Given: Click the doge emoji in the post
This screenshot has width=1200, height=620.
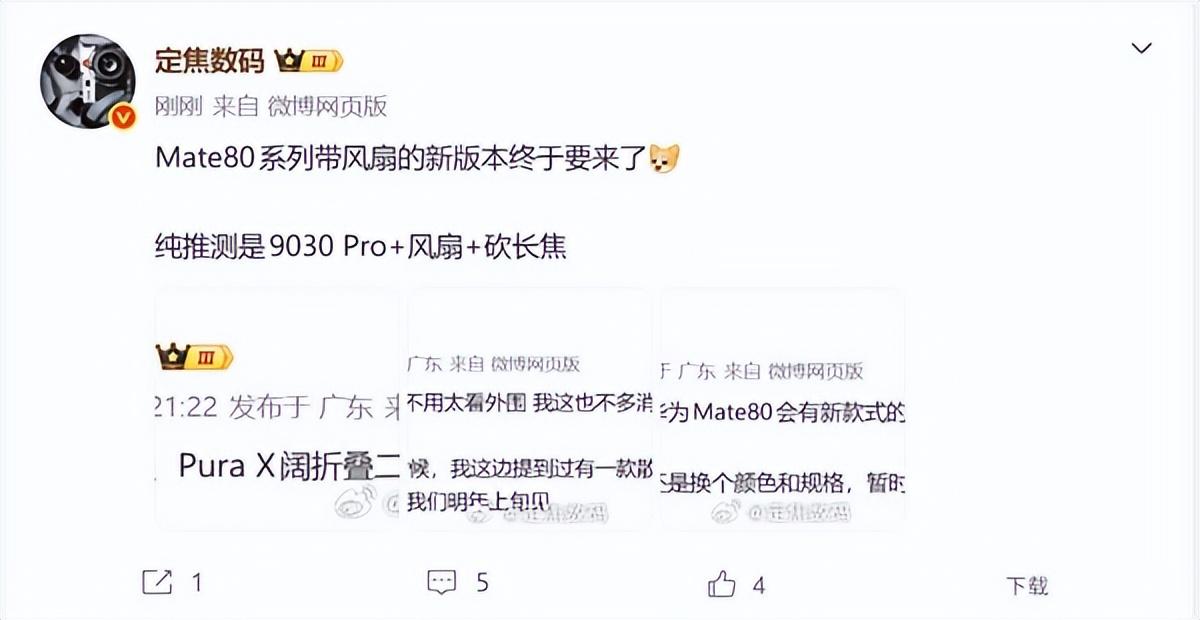Looking at the screenshot, I should click(664, 158).
